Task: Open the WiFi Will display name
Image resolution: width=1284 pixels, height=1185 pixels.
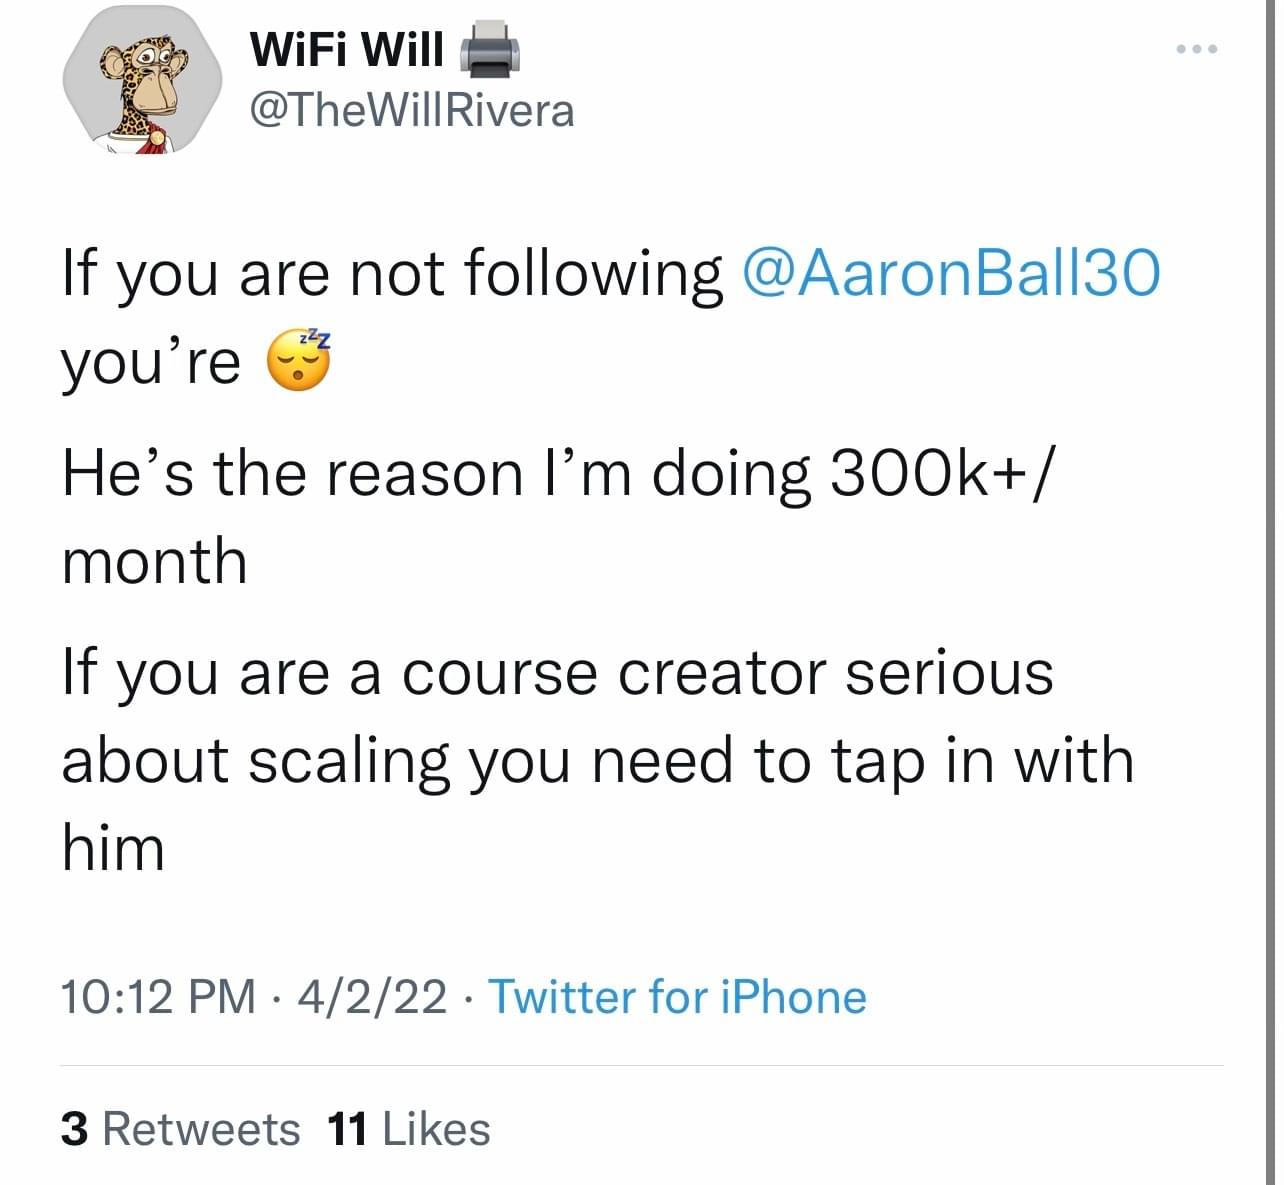Action: 346,48
